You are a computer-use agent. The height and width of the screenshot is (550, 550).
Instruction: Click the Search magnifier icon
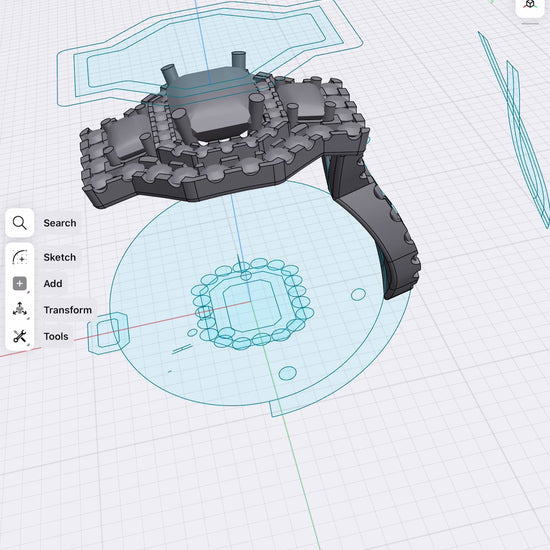pos(20,223)
